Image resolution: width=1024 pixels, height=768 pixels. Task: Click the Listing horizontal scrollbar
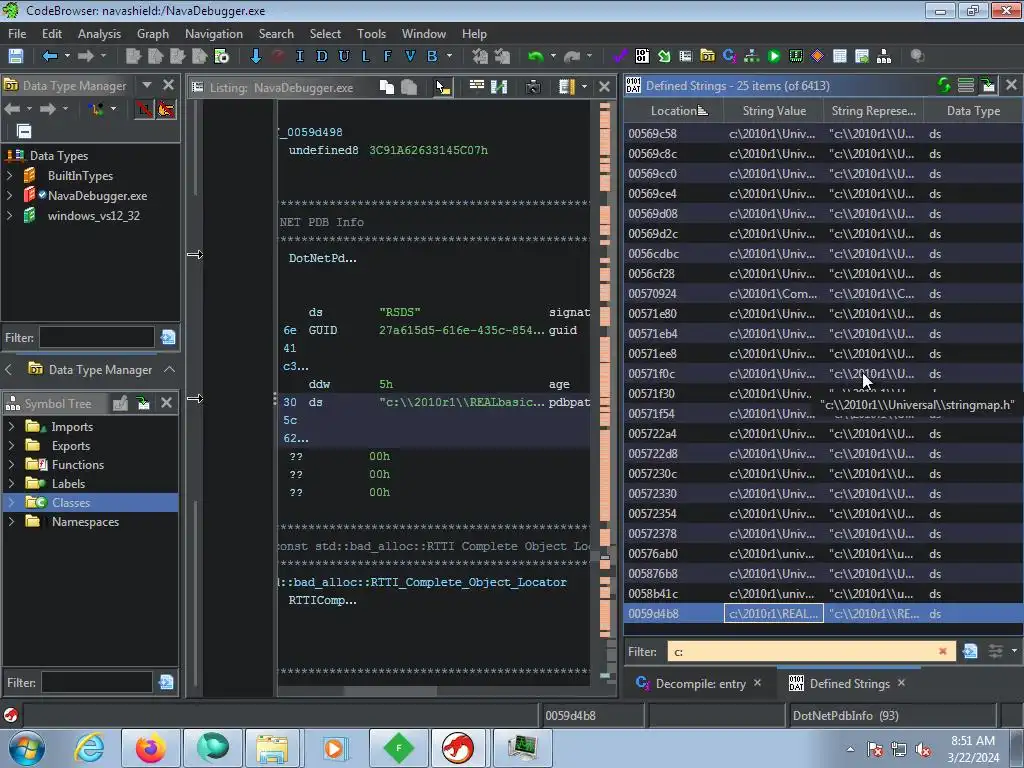[x=390, y=691]
